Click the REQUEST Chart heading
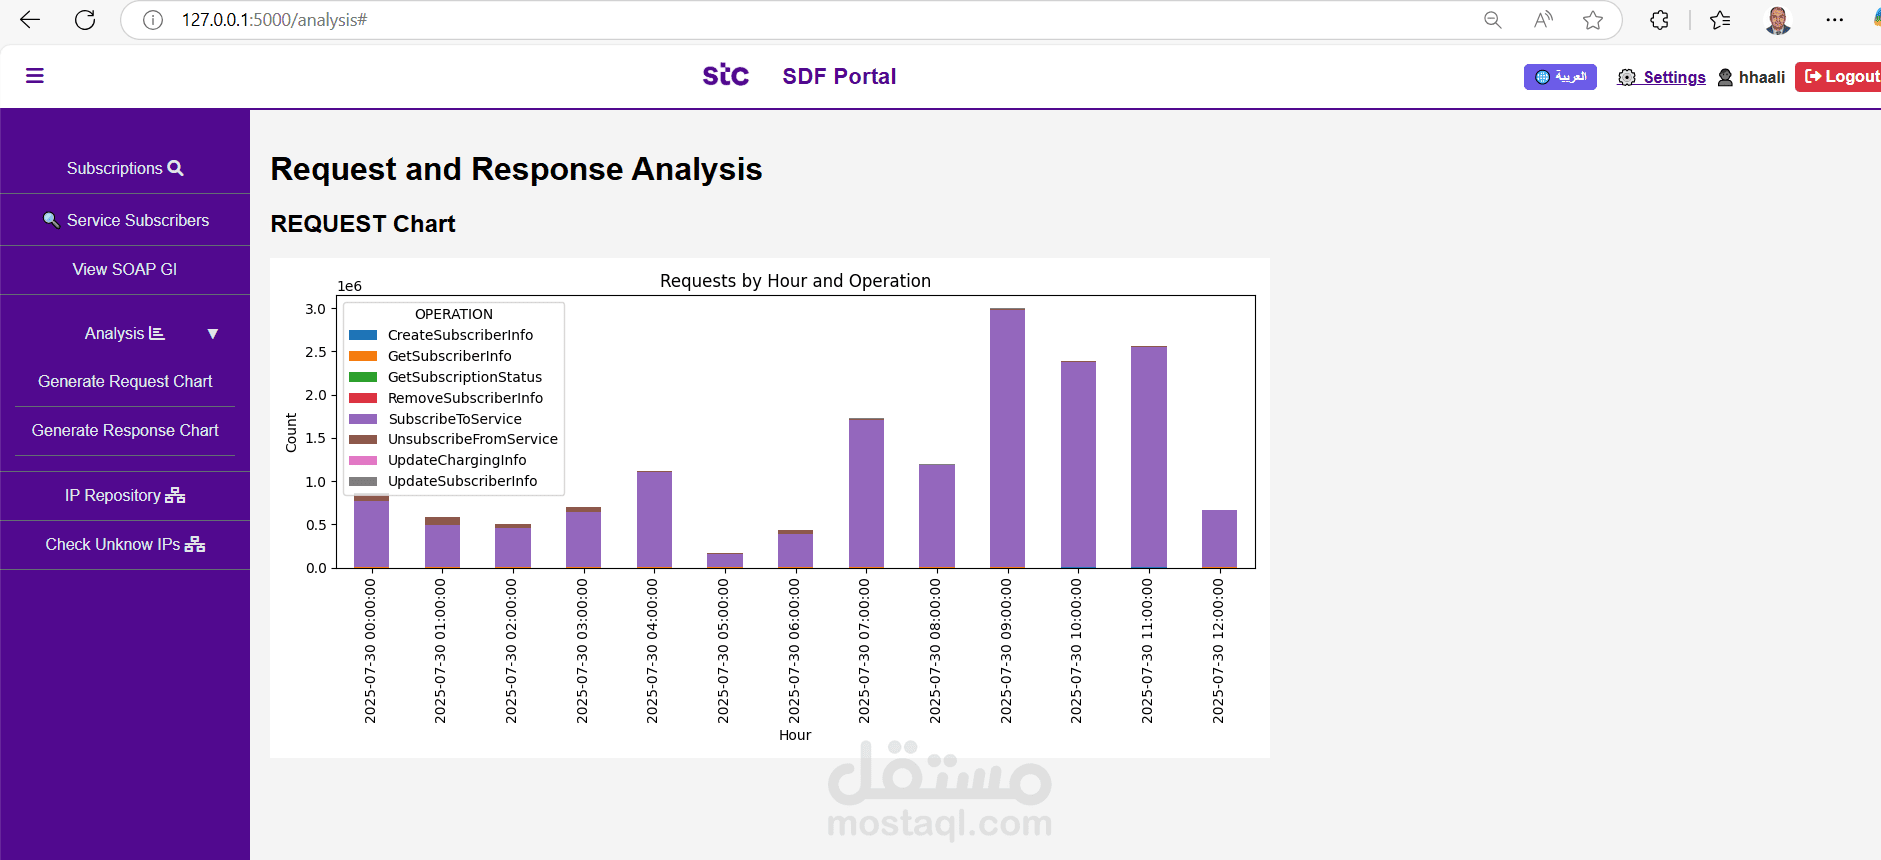This screenshot has height=860, width=1881. pos(363,224)
